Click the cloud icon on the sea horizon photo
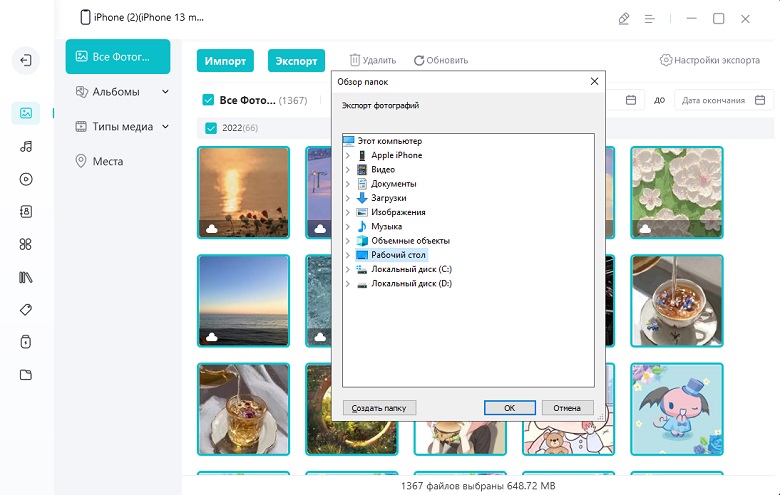Screen dimensions: 780x495 pyautogui.click(x=212, y=337)
